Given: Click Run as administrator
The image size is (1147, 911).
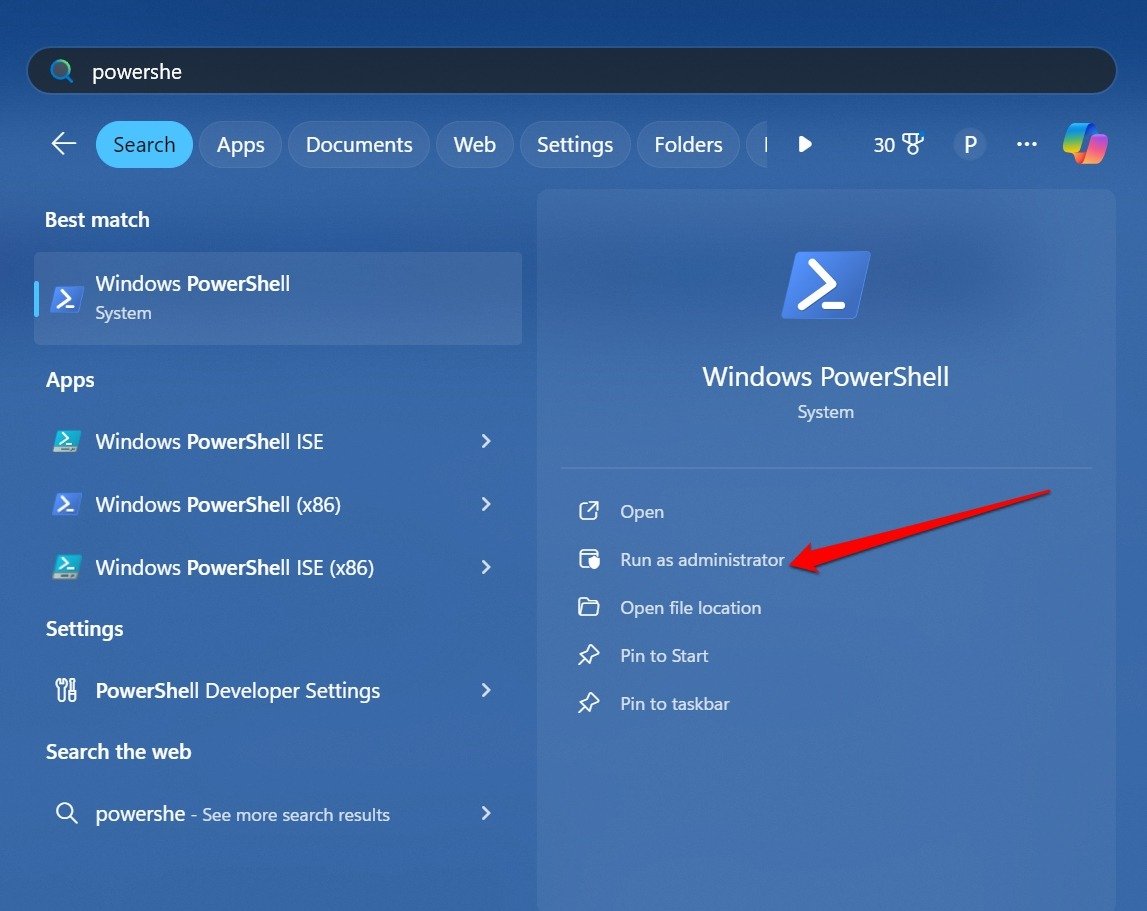Looking at the screenshot, I should pyautogui.click(x=701, y=560).
